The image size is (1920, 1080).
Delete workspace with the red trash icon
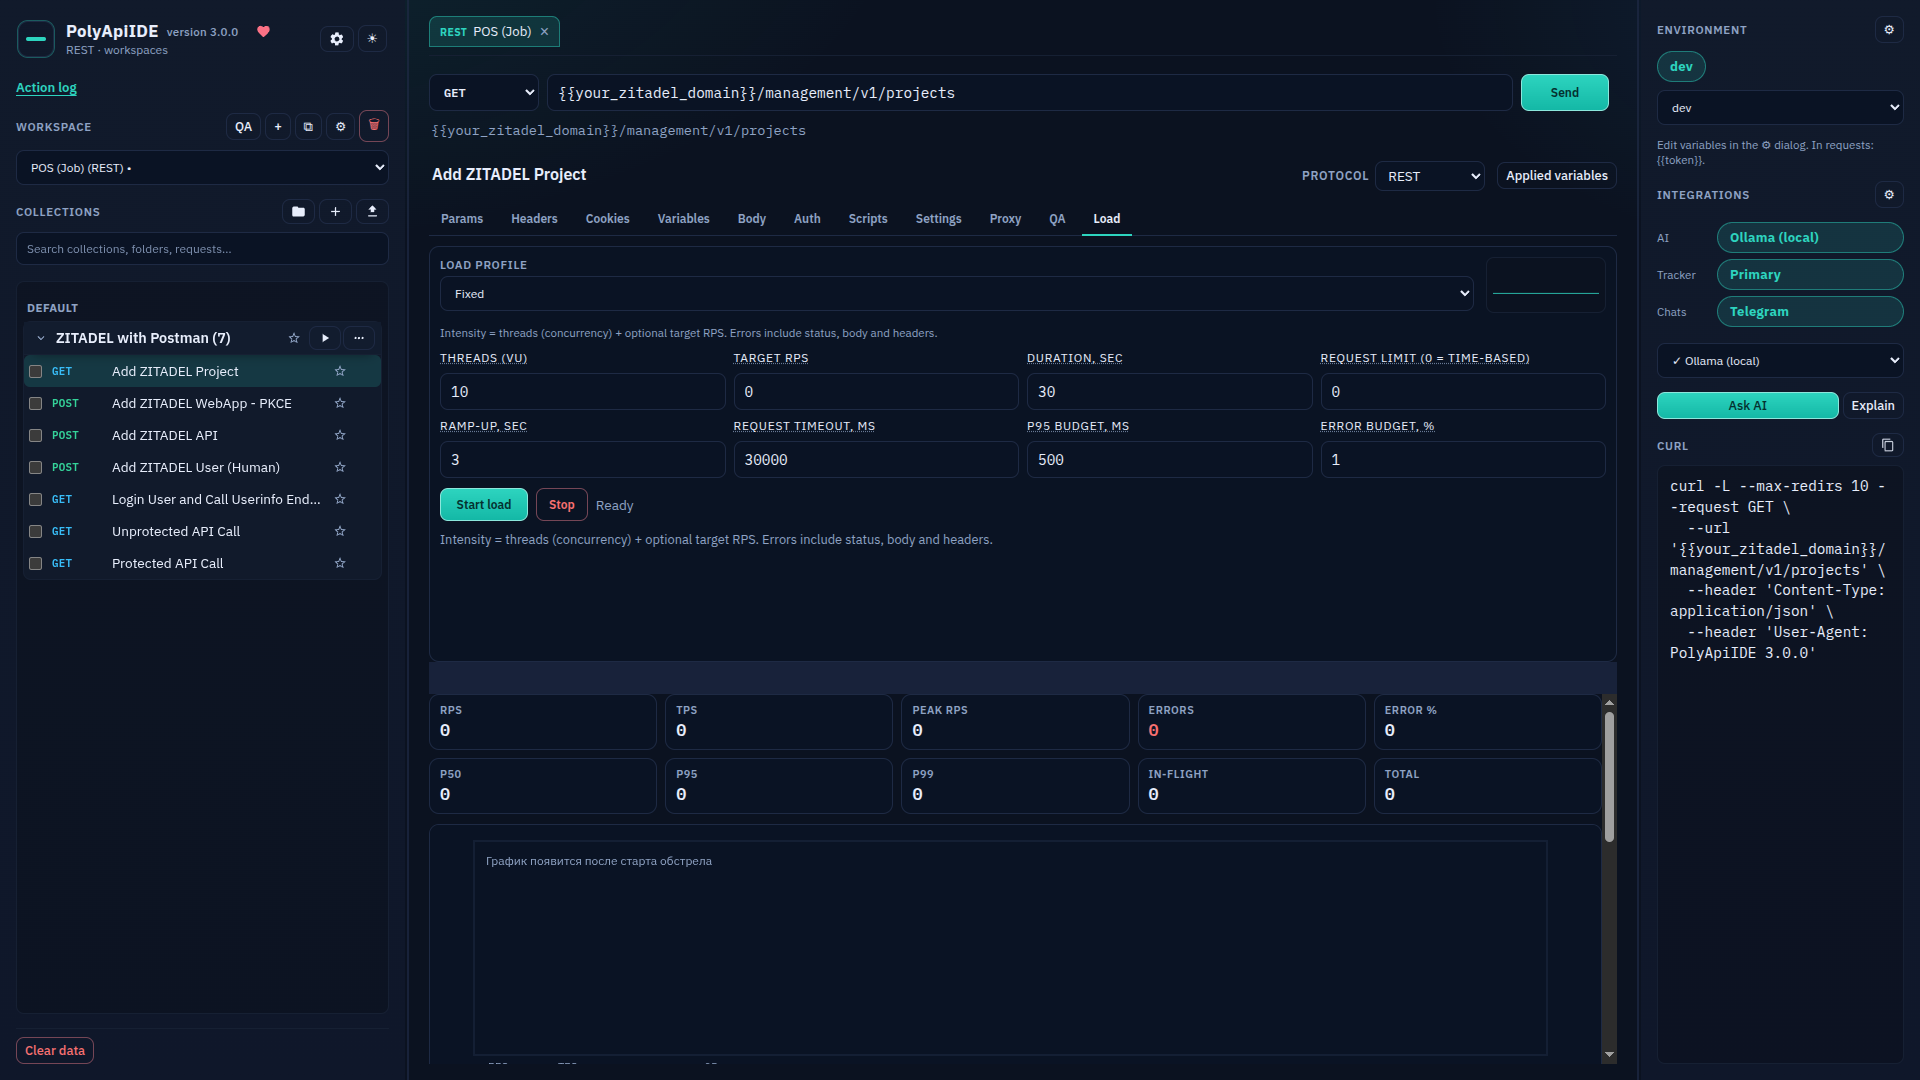tap(374, 126)
